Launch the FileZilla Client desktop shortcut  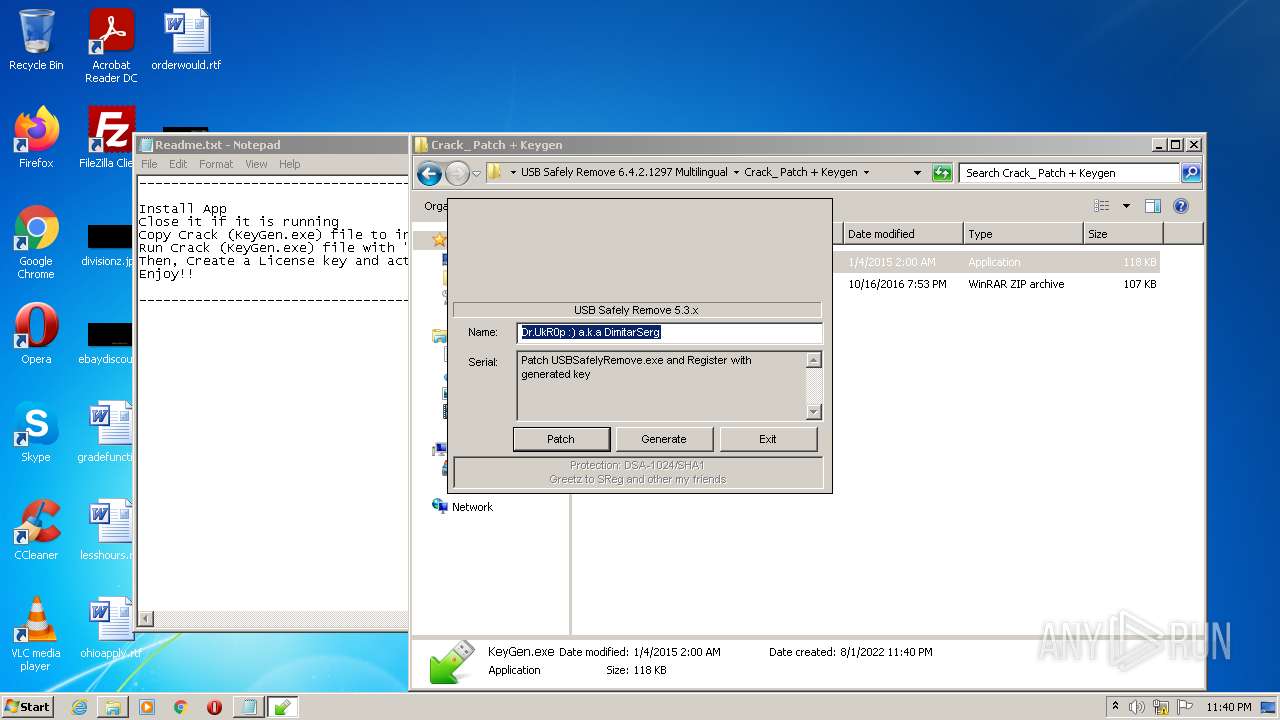[x=108, y=138]
